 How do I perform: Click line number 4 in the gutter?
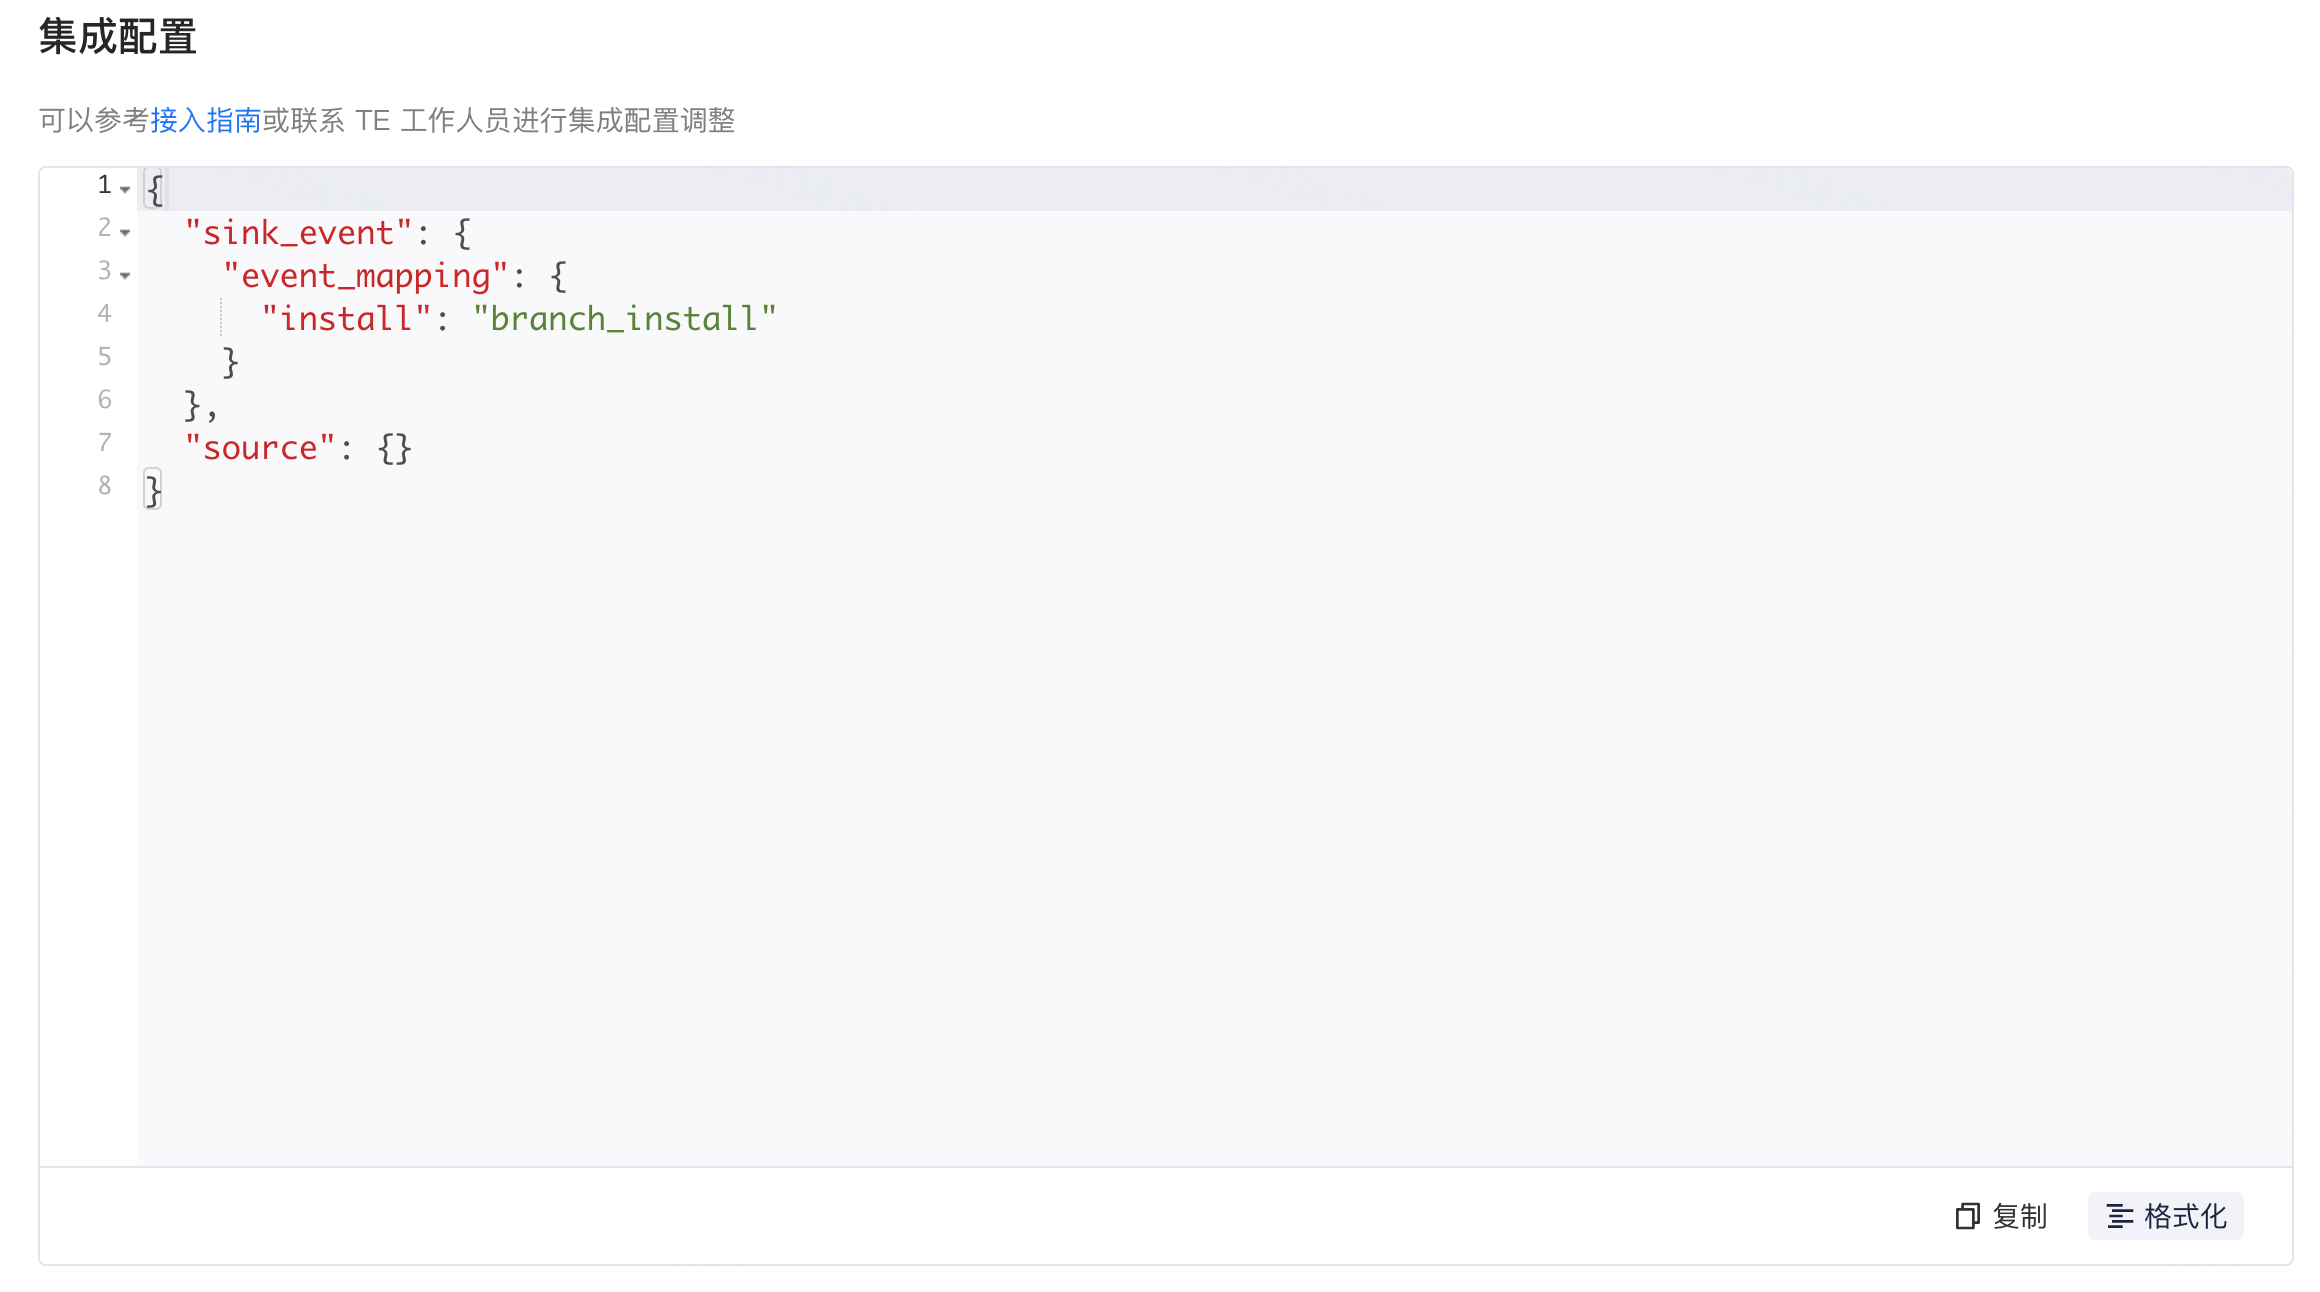(x=104, y=314)
